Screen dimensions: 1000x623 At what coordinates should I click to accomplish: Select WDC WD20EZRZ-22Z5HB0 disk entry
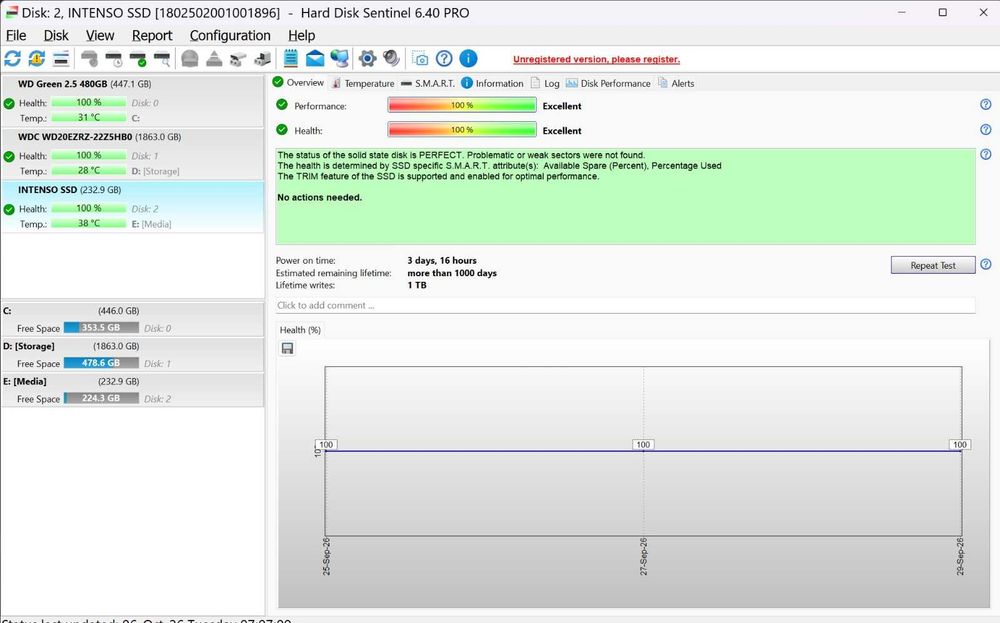133,154
